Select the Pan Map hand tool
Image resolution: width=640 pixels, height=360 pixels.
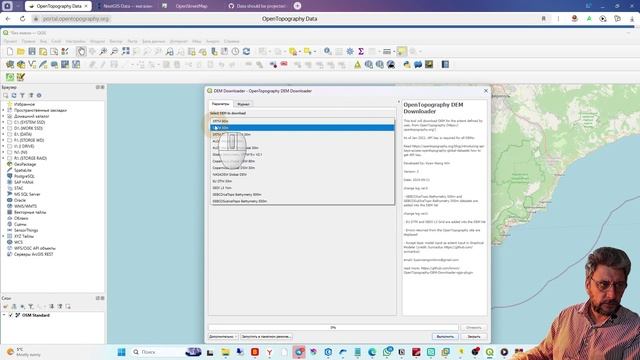coord(81,51)
